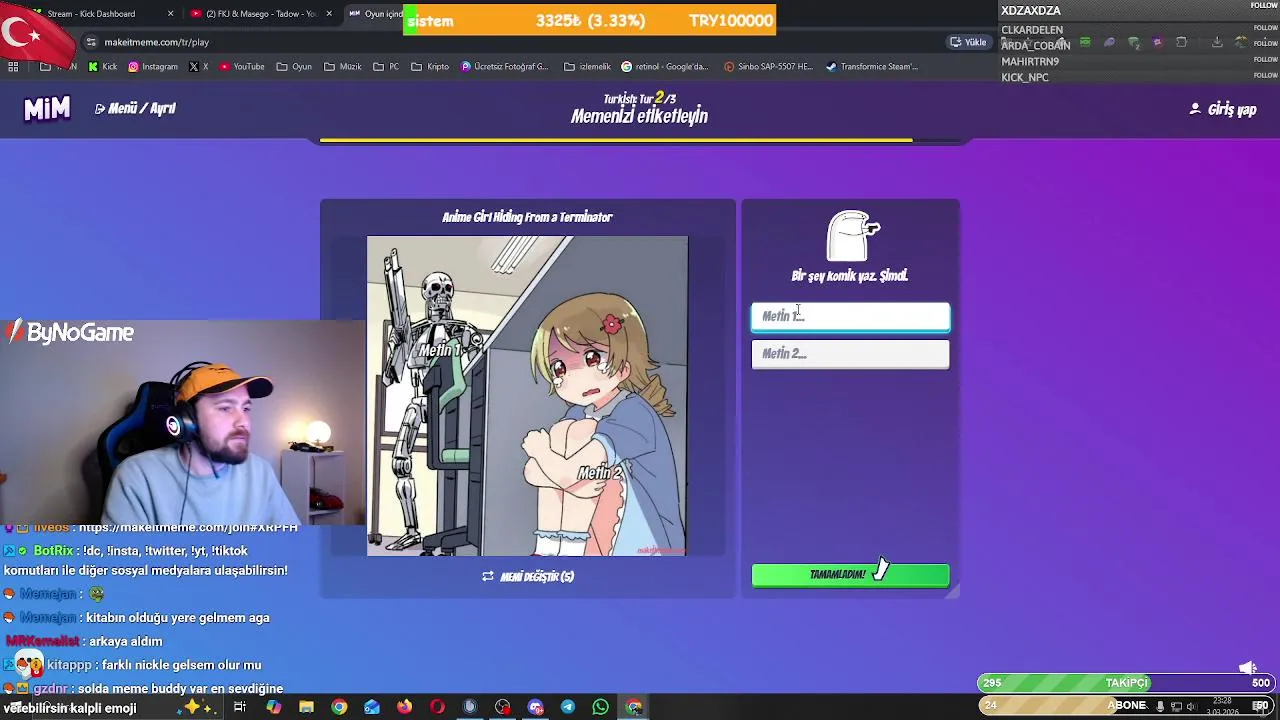Open the YouTube bookmark
The width and height of the screenshot is (1280, 720).
coord(241,67)
